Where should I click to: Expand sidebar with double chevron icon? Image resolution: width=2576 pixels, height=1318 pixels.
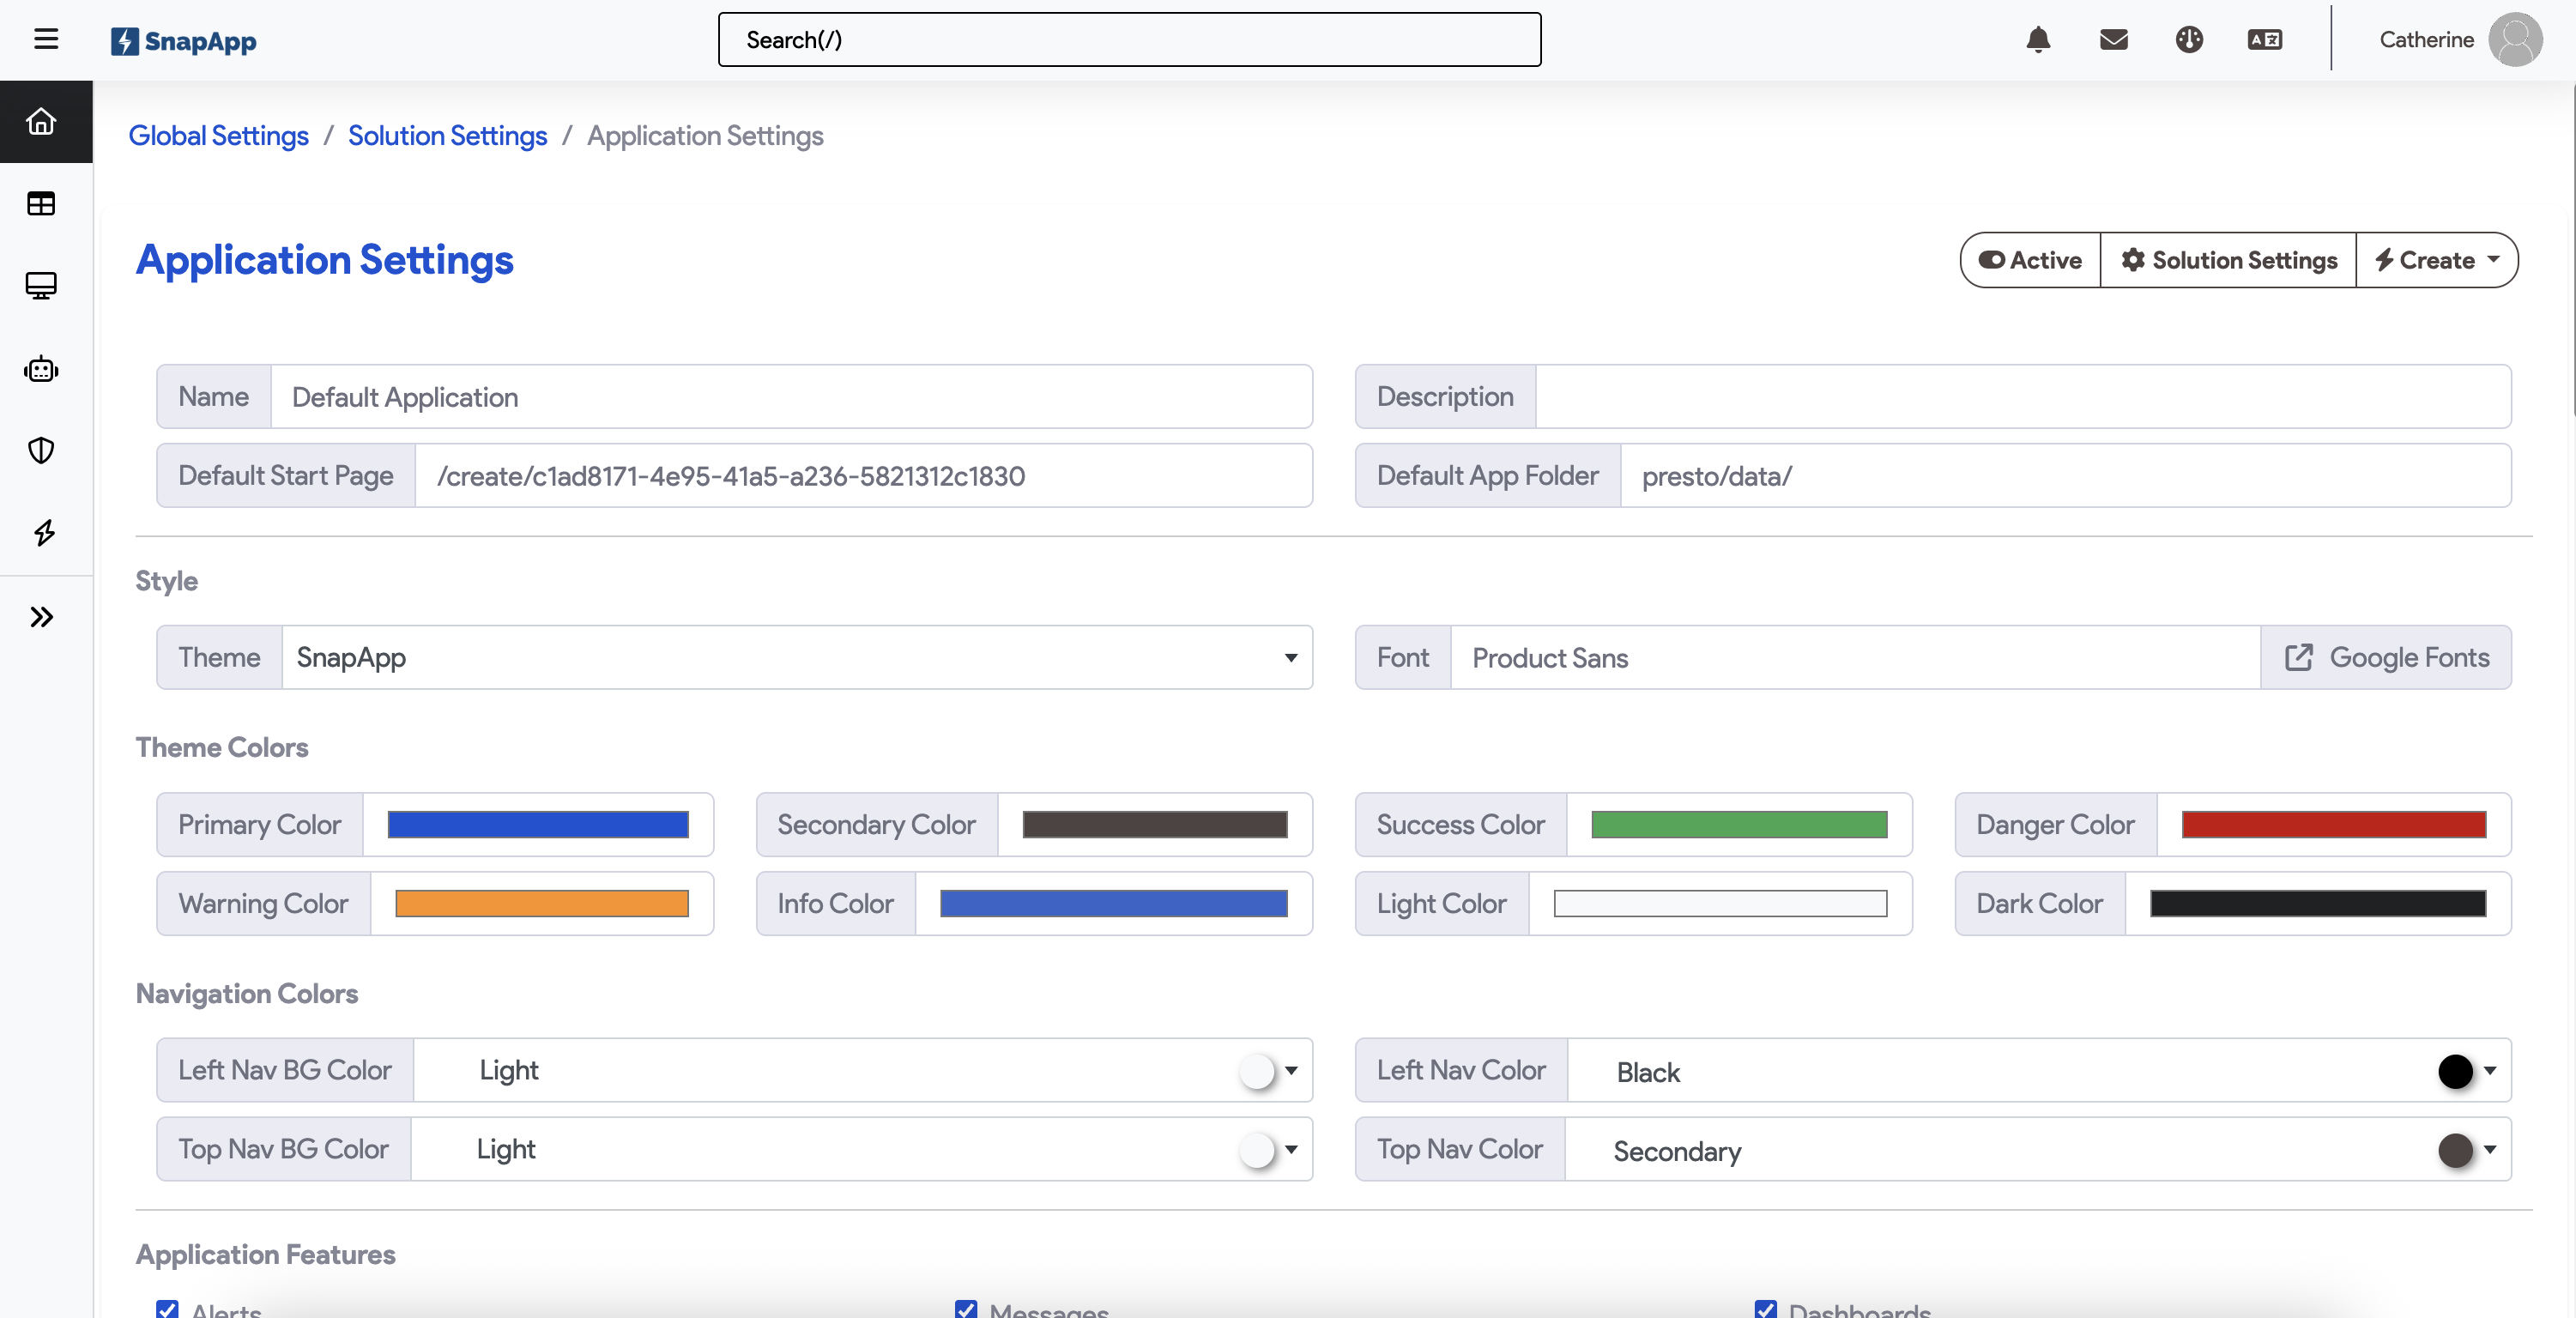[41, 617]
